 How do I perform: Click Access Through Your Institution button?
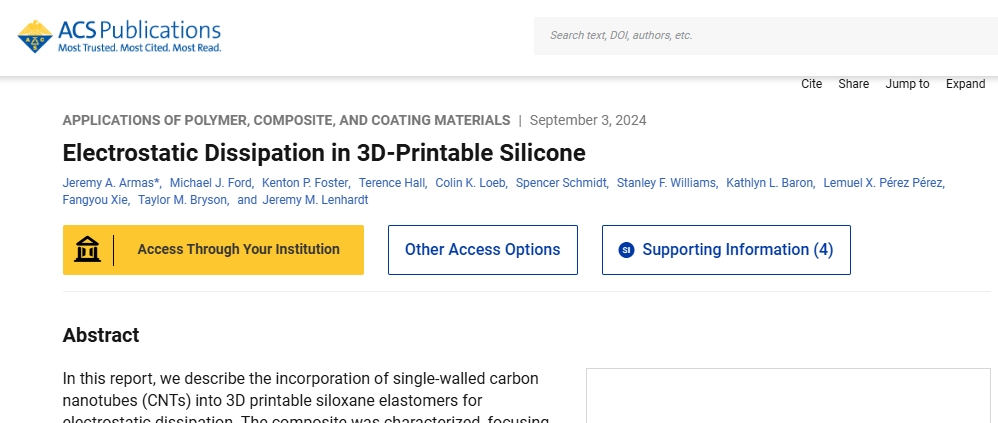click(x=213, y=249)
